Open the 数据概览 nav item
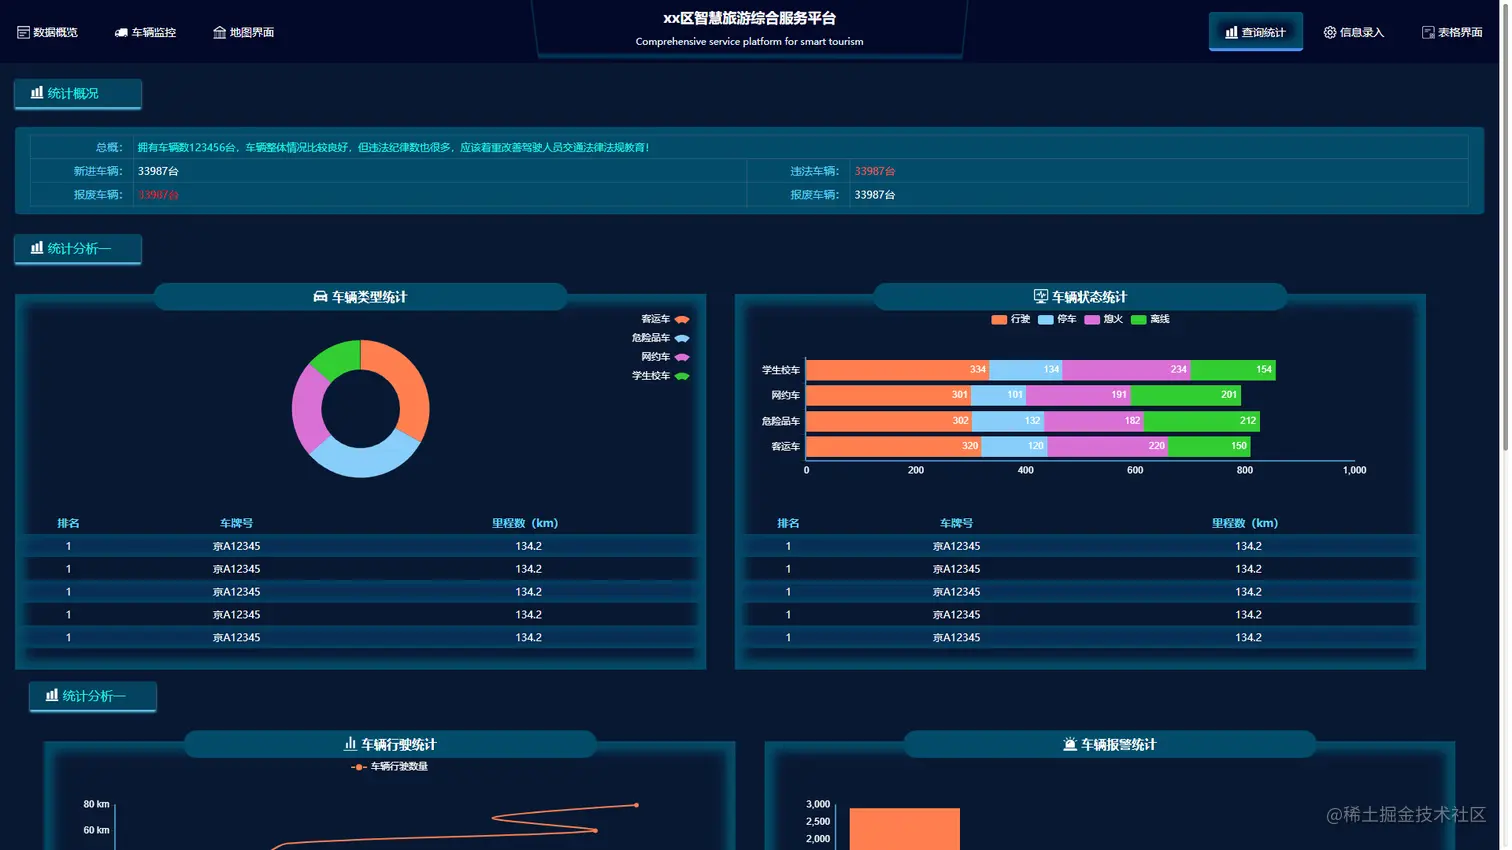The height and width of the screenshot is (850, 1512). (x=47, y=32)
